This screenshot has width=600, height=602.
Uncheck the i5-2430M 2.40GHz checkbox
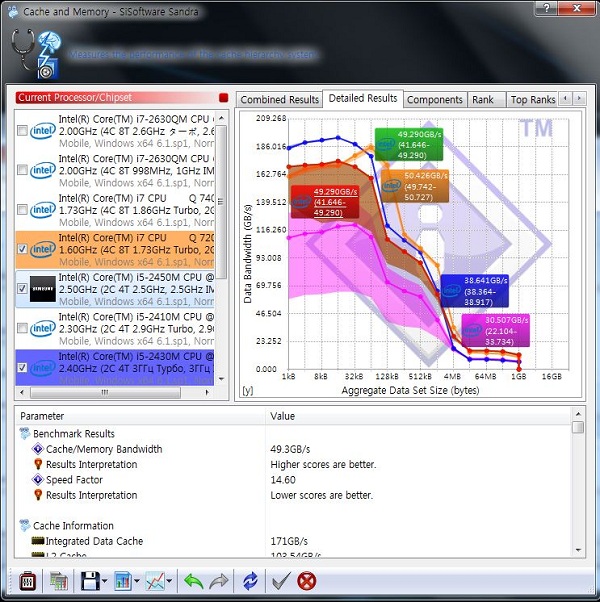22,367
